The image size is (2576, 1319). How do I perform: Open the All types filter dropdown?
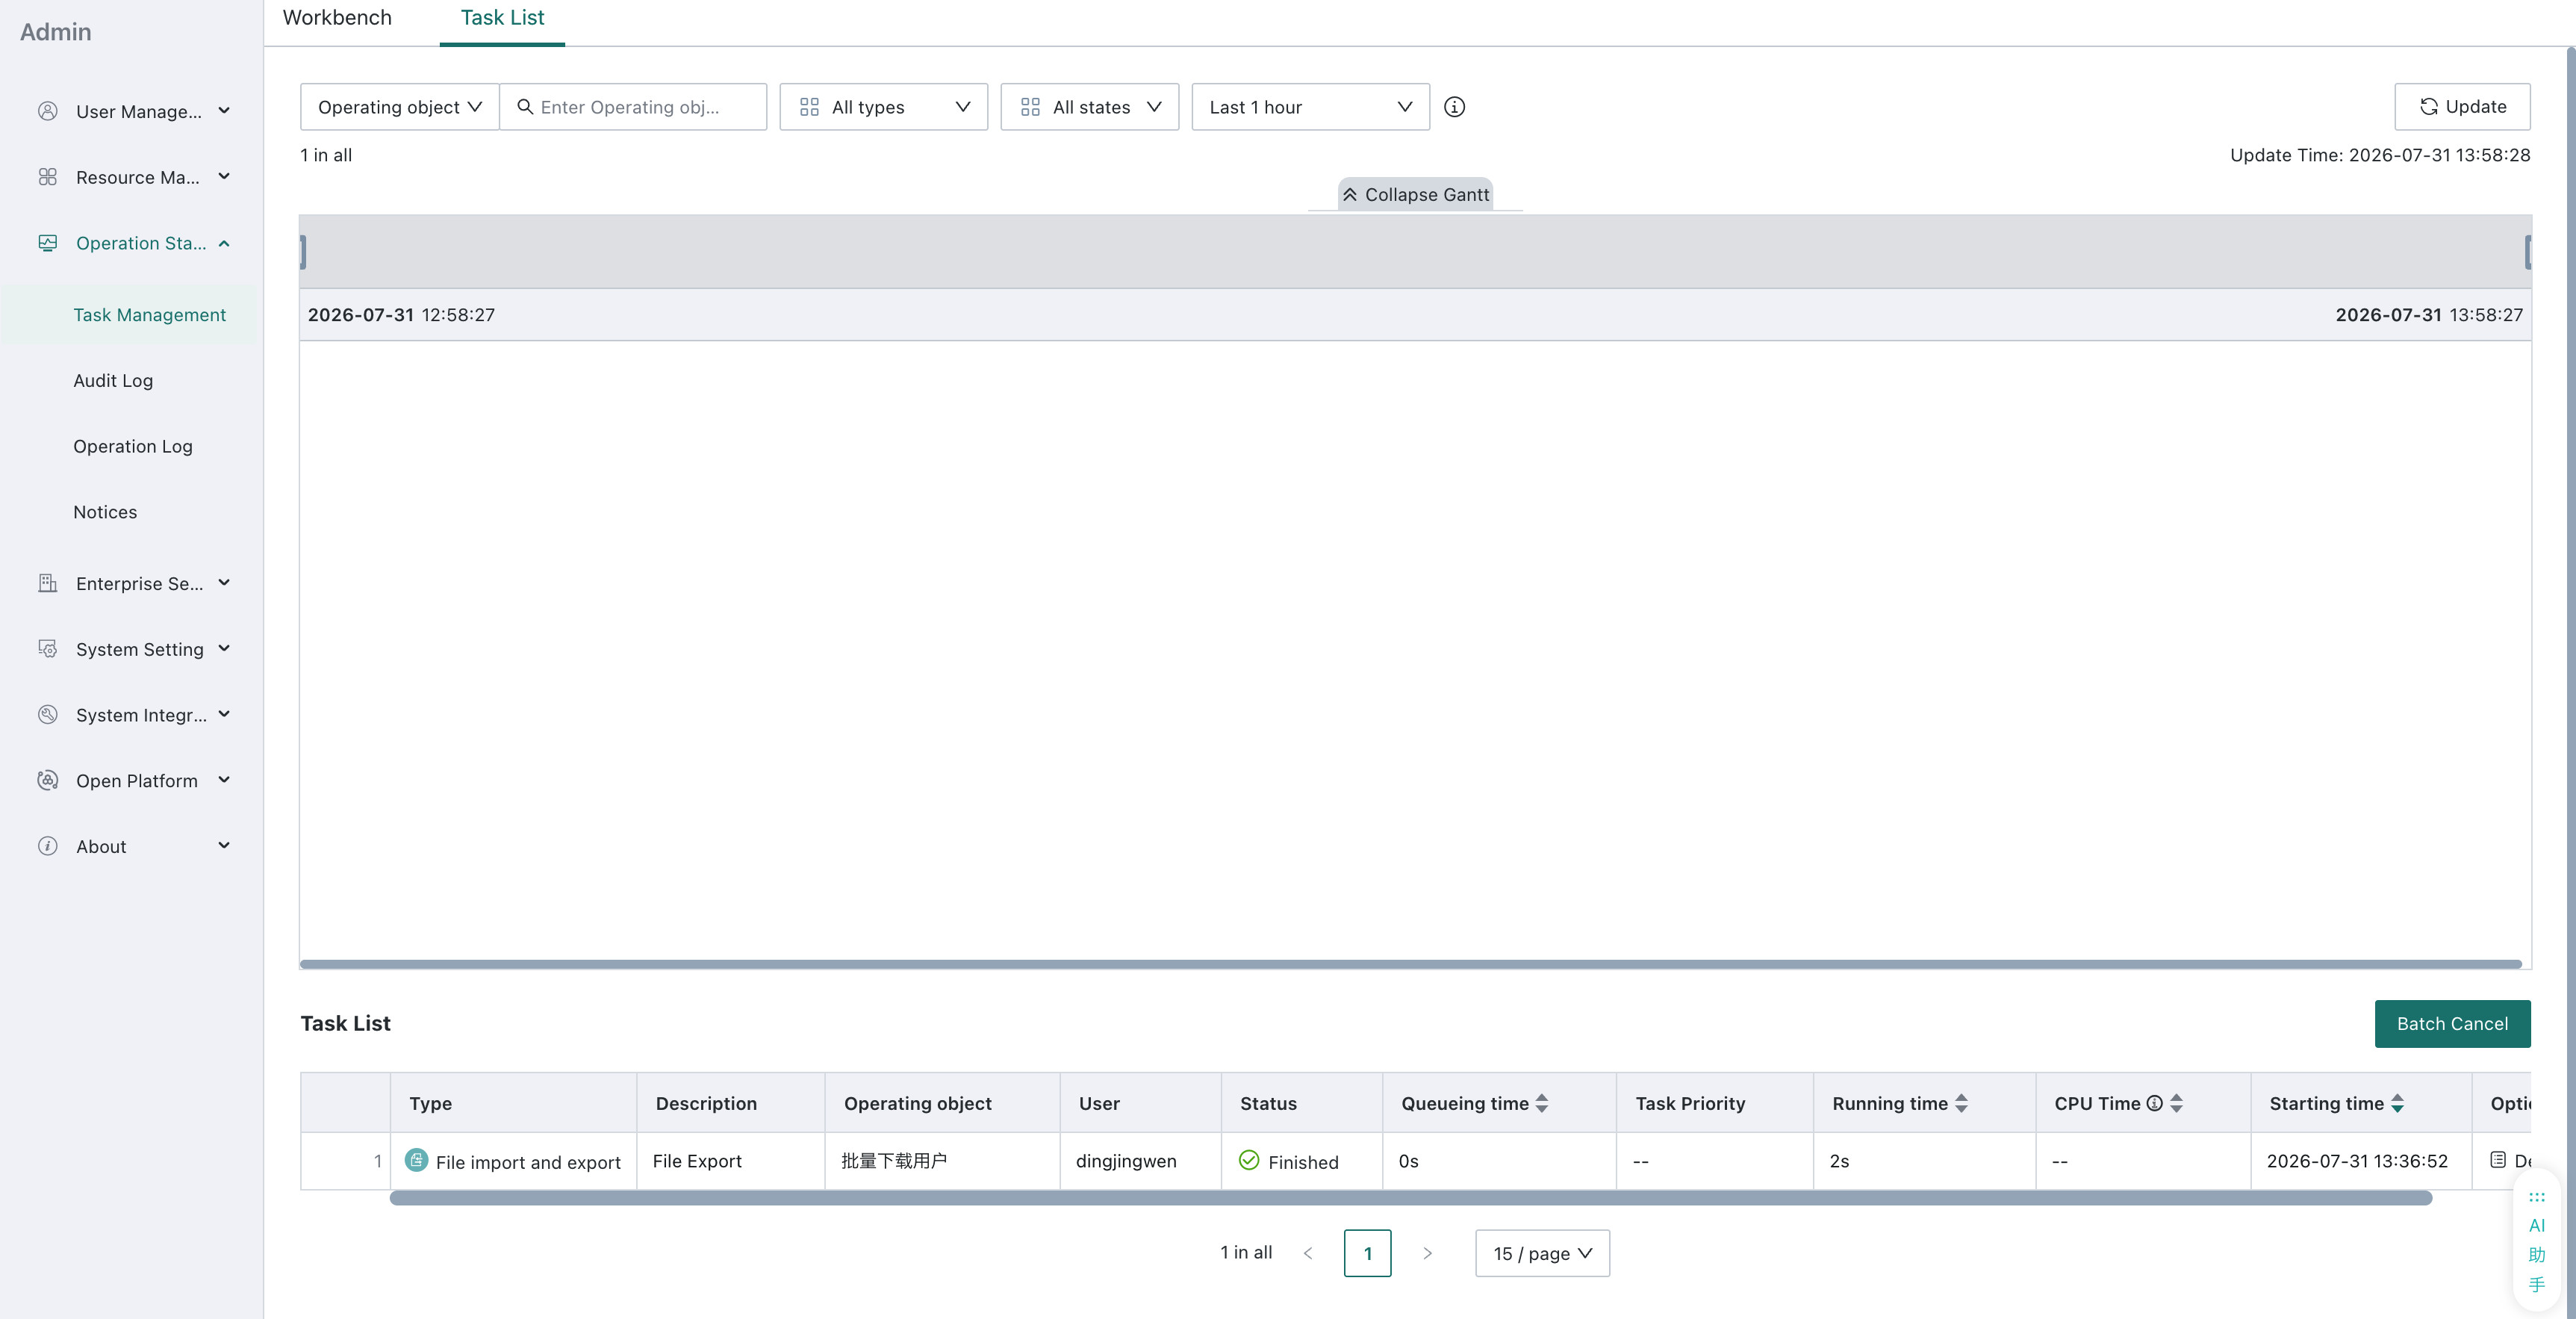tap(884, 107)
